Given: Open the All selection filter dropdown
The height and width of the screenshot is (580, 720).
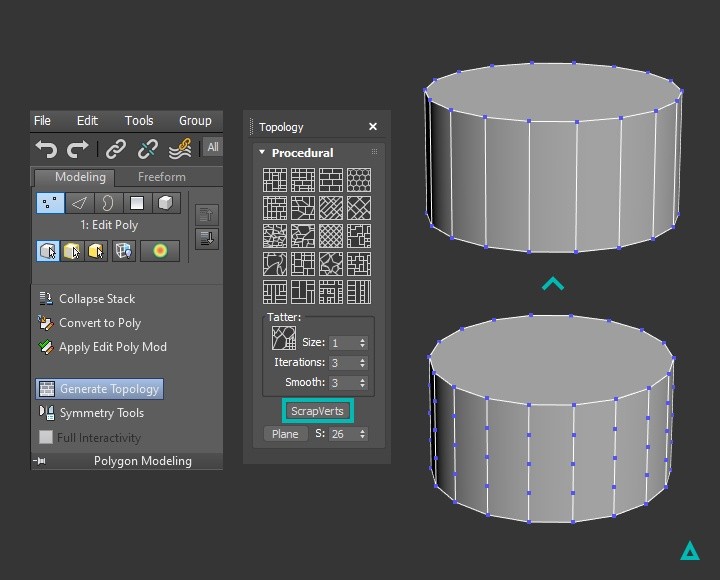Looking at the screenshot, I should 212,148.
